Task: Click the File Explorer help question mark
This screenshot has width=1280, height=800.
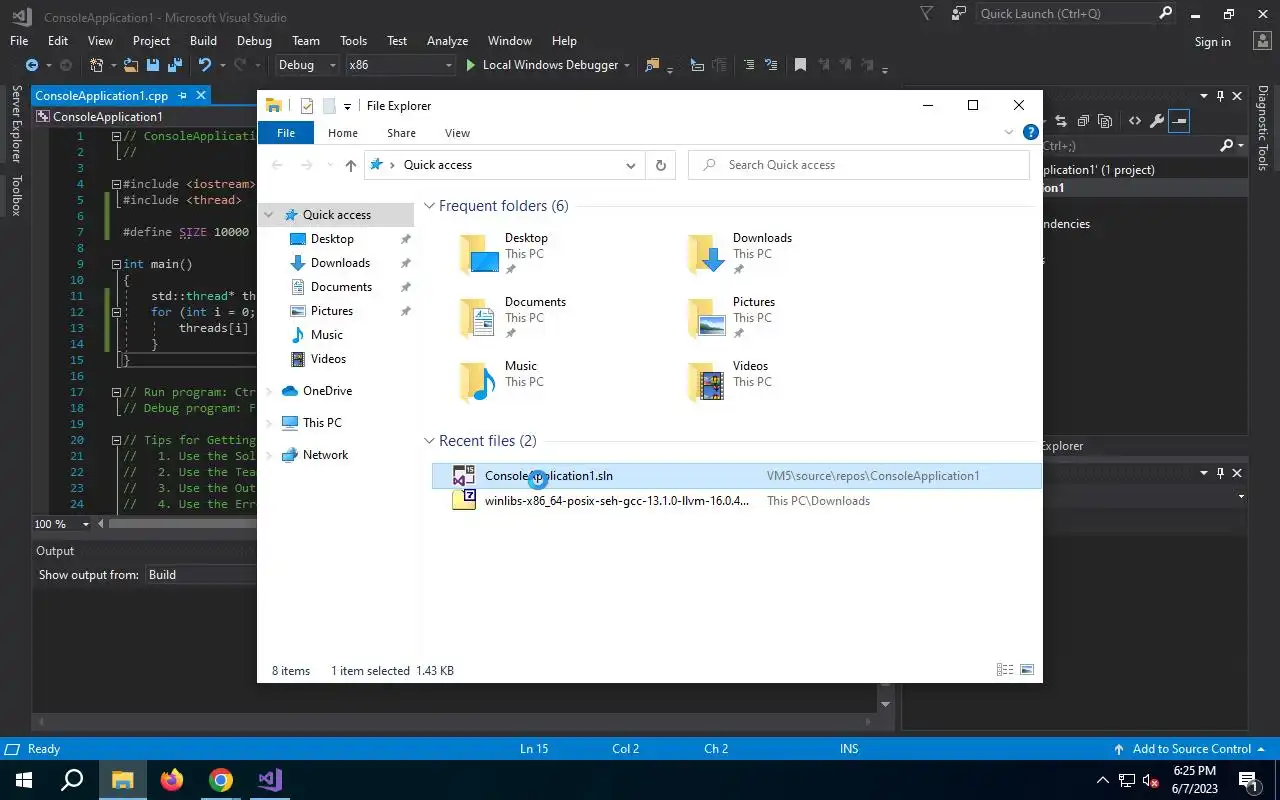Action: pyautogui.click(x=1031, y=132)
